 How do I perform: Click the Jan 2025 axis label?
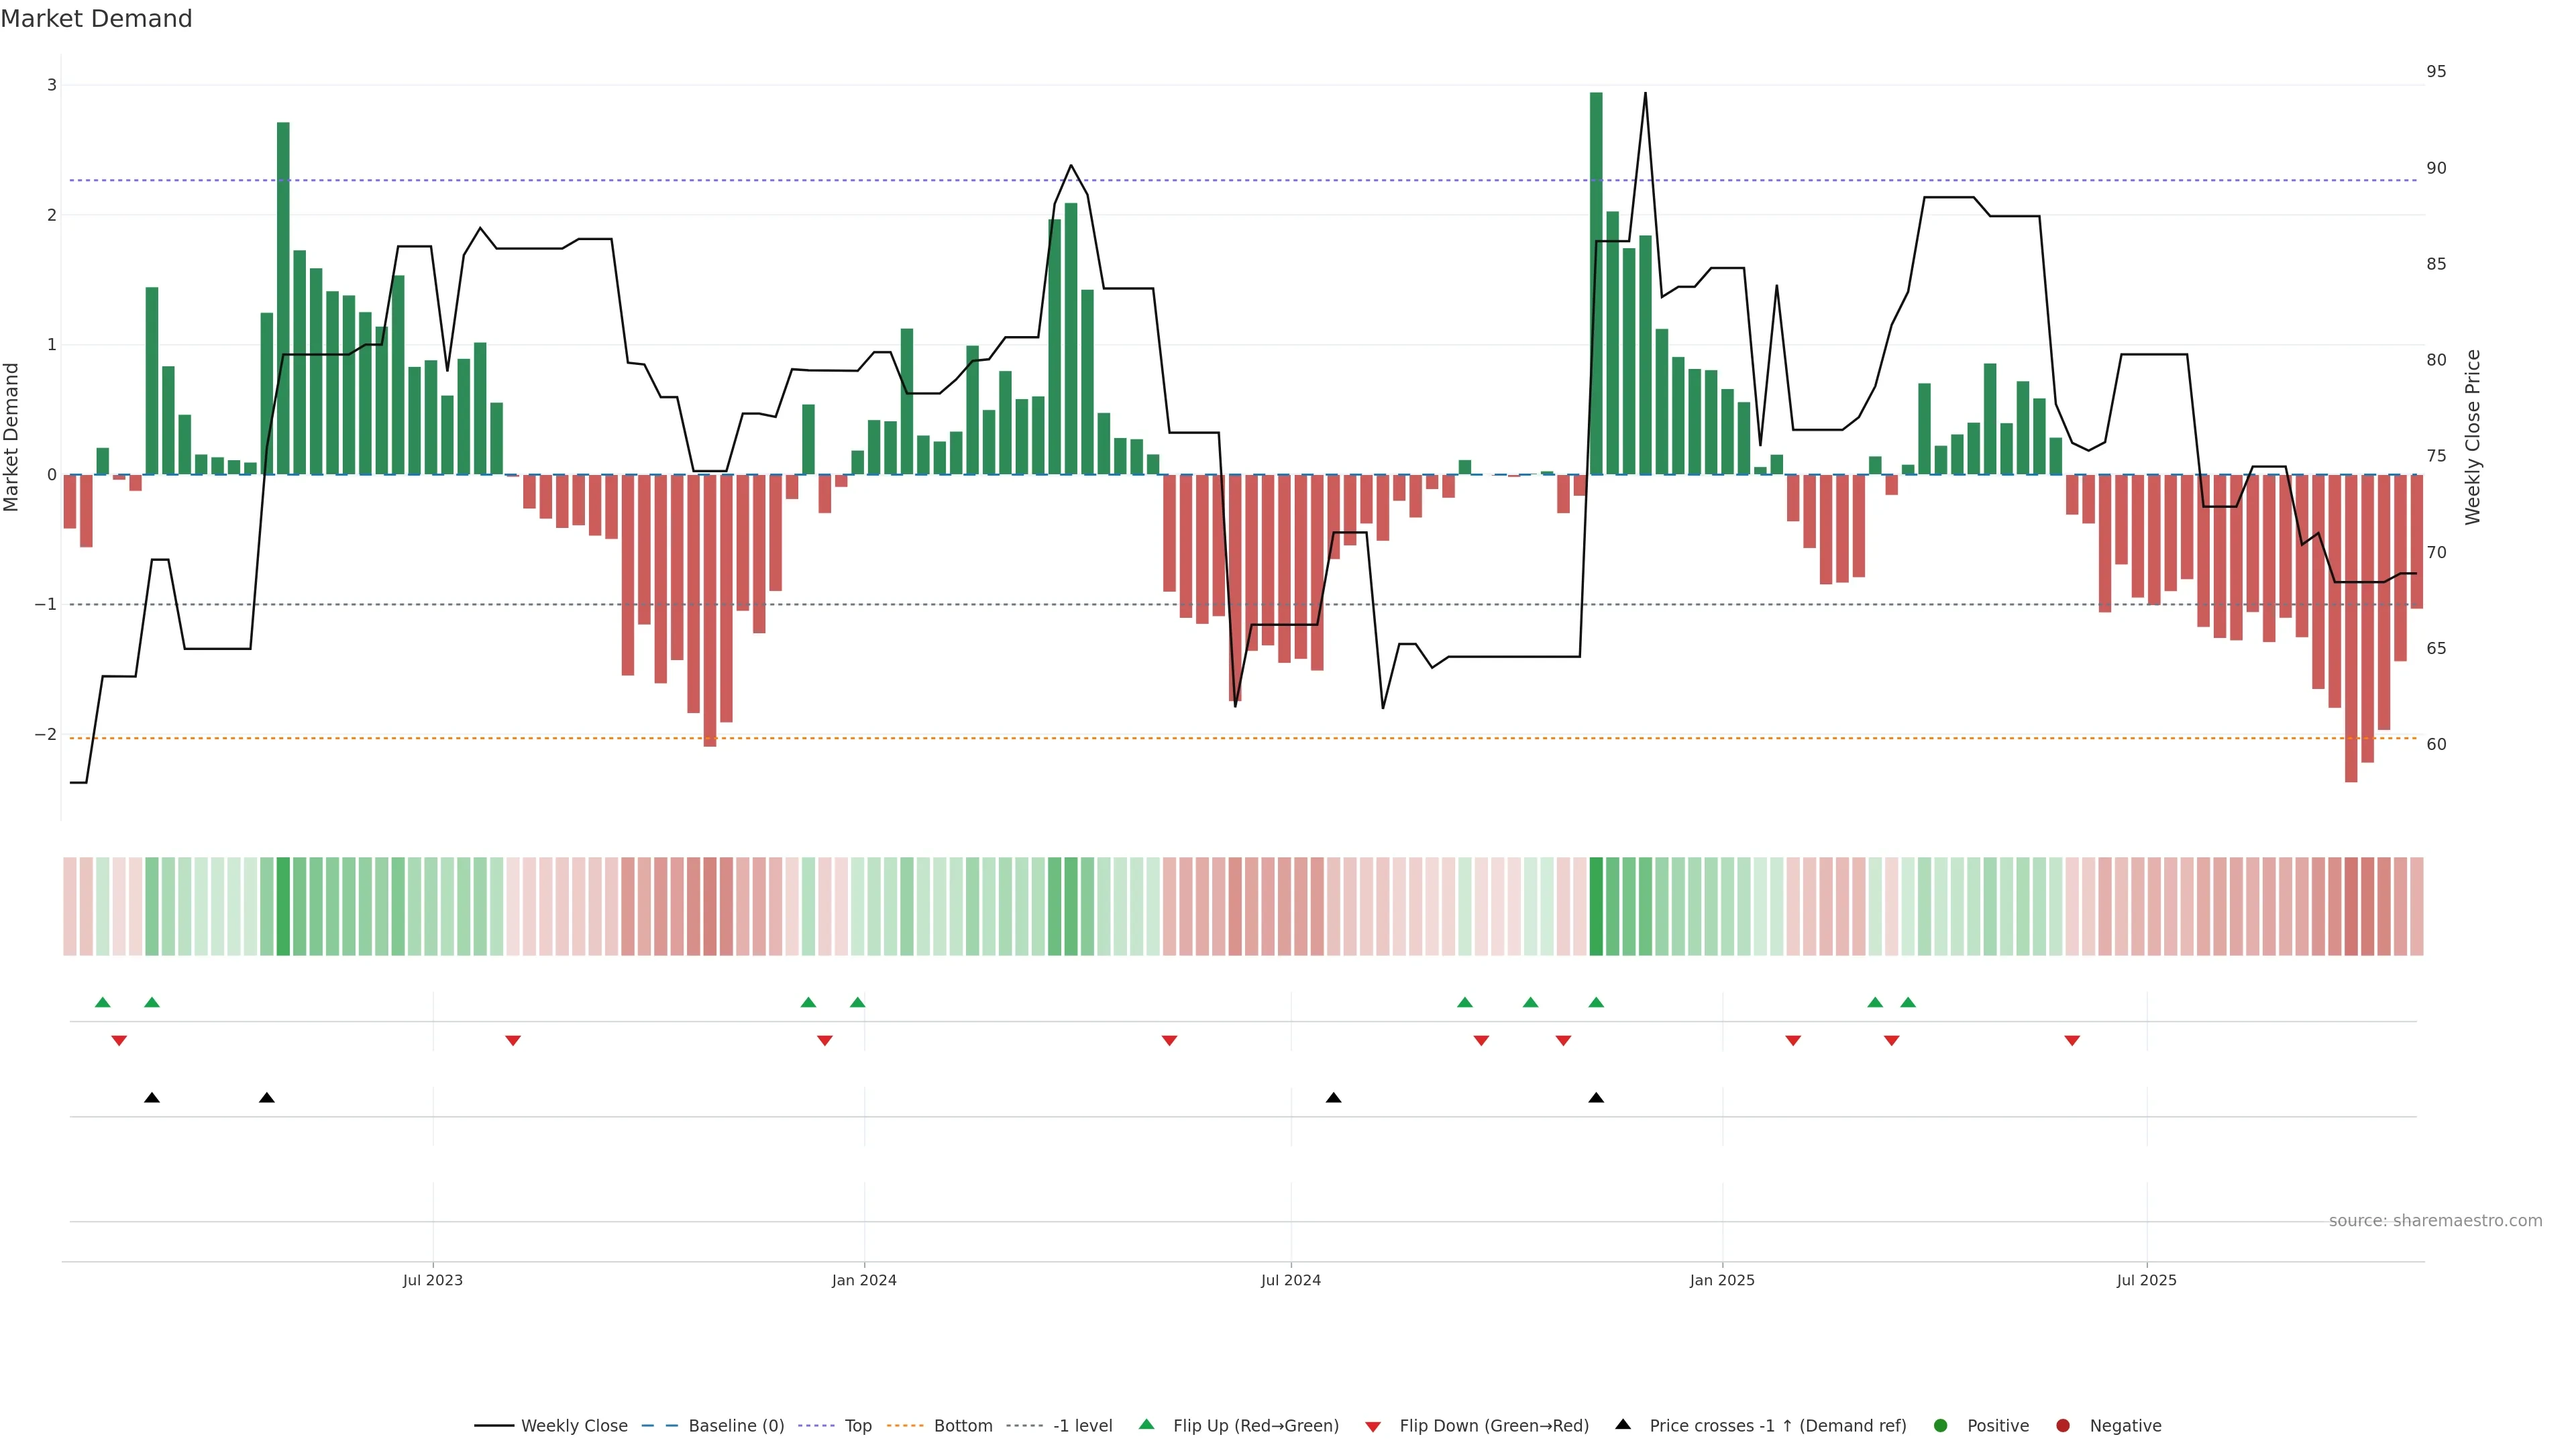coord(1722,1280)
